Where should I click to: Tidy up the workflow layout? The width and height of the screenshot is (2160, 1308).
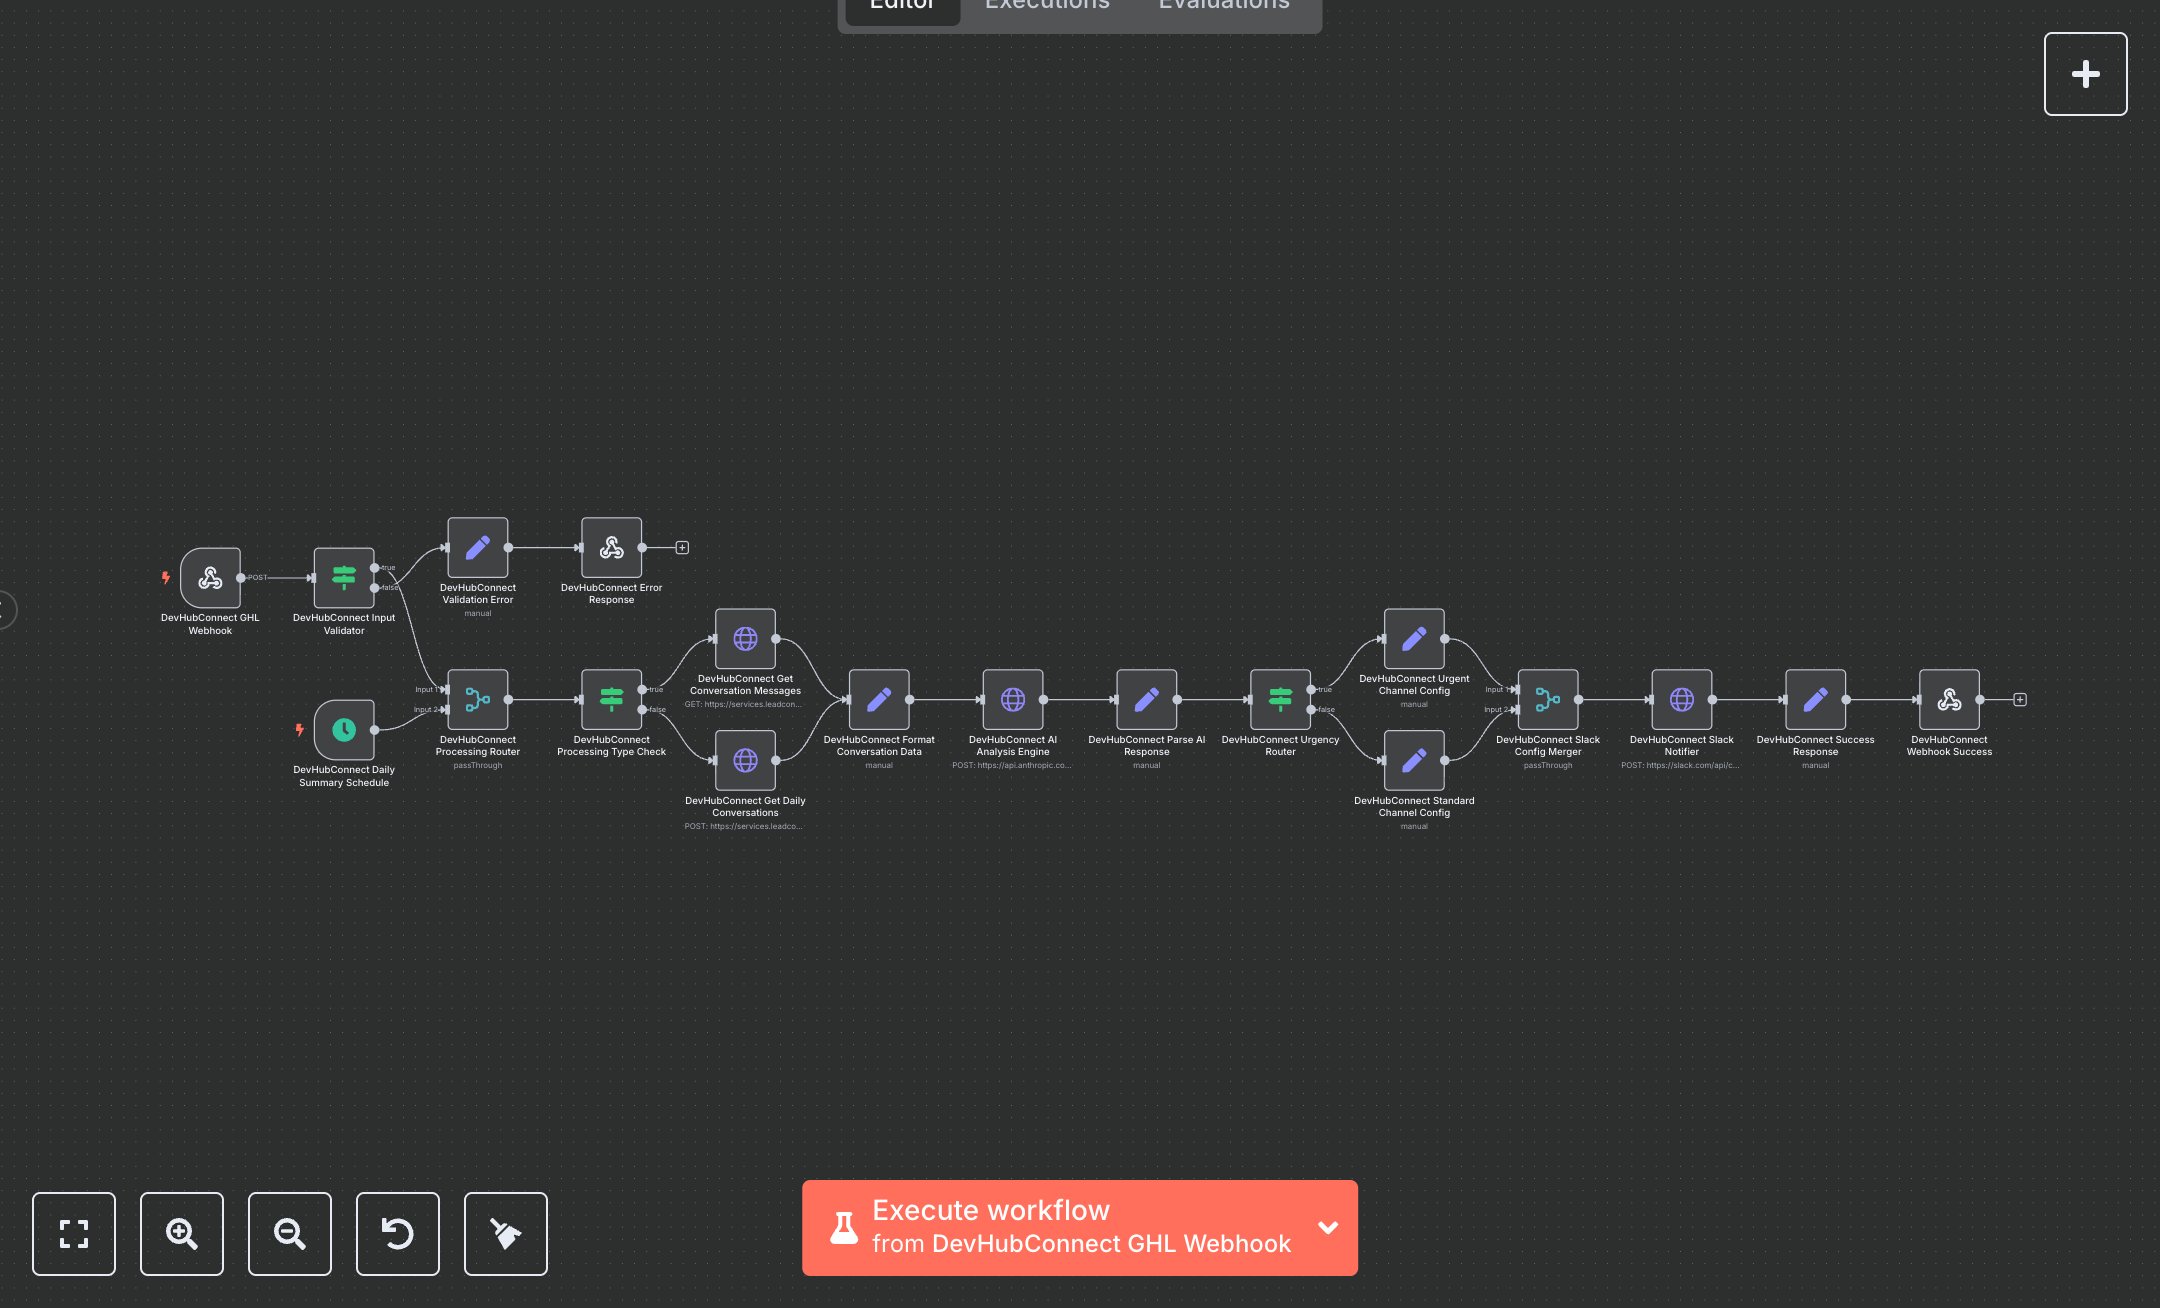pyautogui.click(x=505, y=1234)
